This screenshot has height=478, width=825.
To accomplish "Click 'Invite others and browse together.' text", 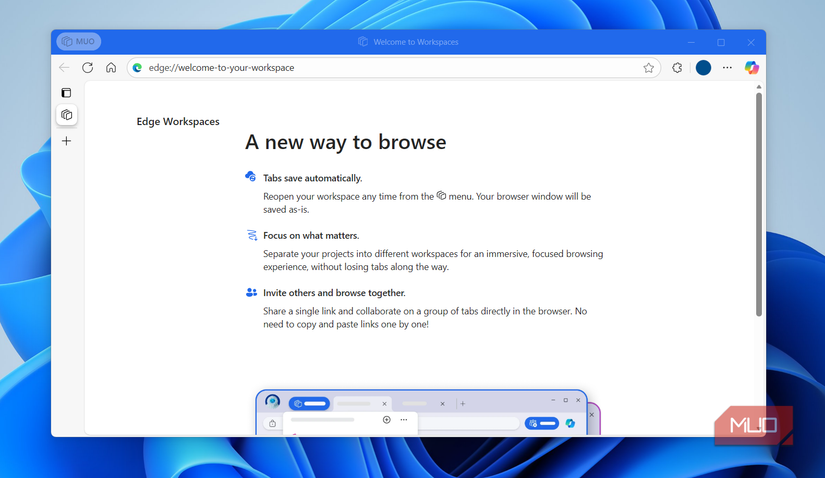I will pyautogui.click(x=334, y=293).
